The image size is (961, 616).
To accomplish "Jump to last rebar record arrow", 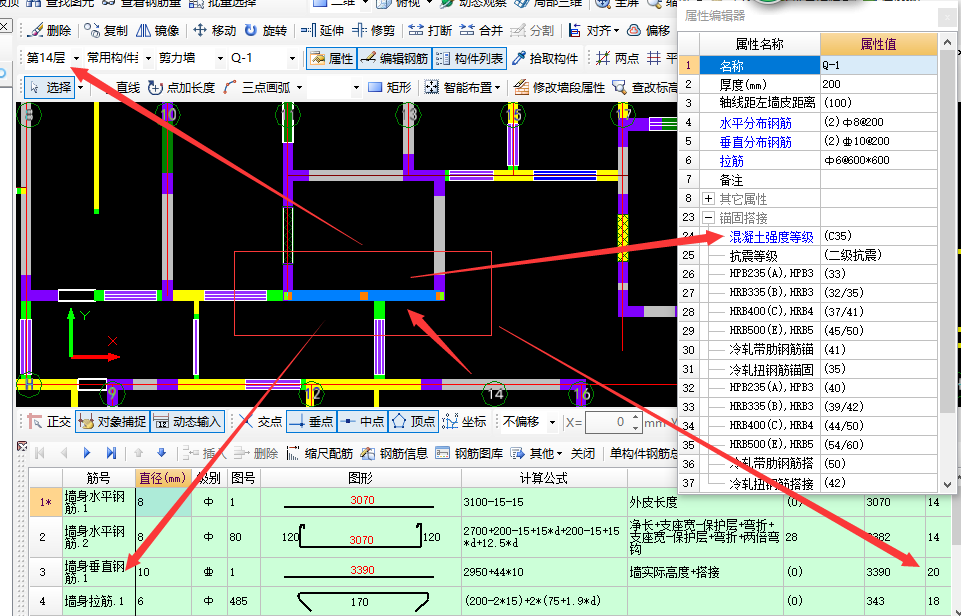I will 111,454.
